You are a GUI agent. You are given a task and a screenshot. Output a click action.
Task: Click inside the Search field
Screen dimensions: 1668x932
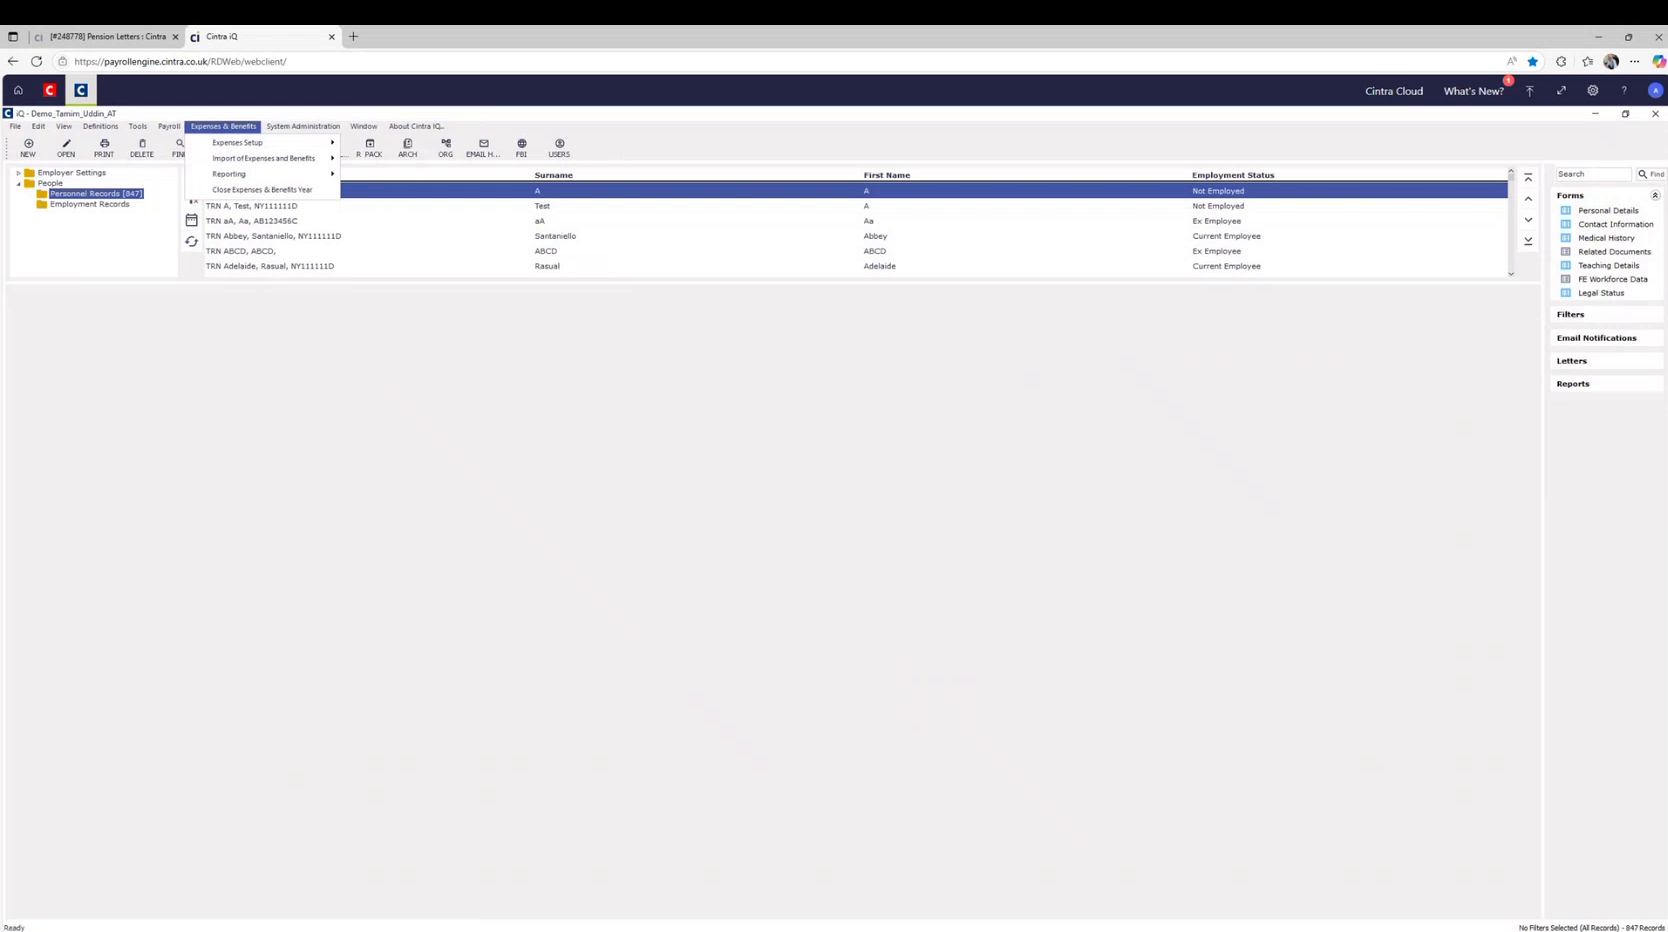tap(1592, 173)
